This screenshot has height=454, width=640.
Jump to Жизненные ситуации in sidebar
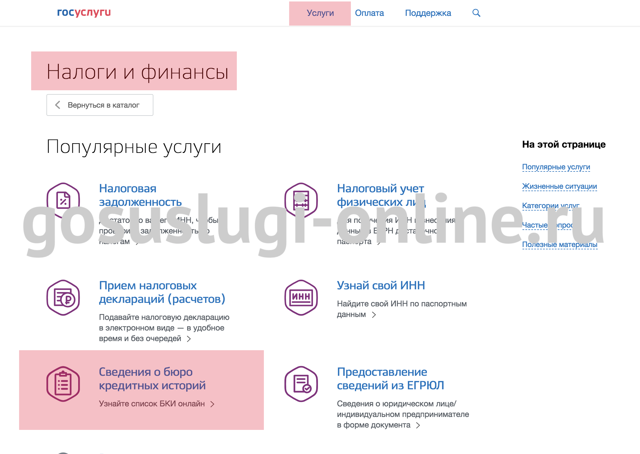[x=559, y=187]
